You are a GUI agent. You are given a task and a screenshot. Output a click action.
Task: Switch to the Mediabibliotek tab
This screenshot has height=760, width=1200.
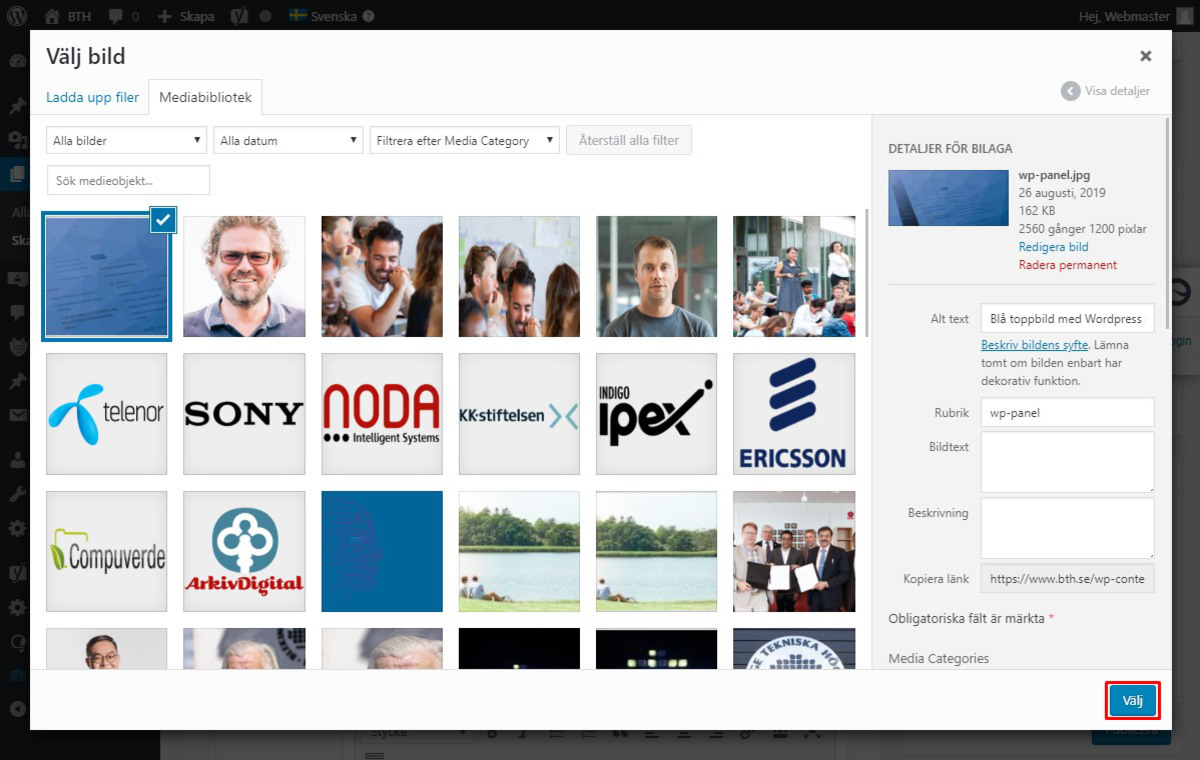(x=206, y=97)
